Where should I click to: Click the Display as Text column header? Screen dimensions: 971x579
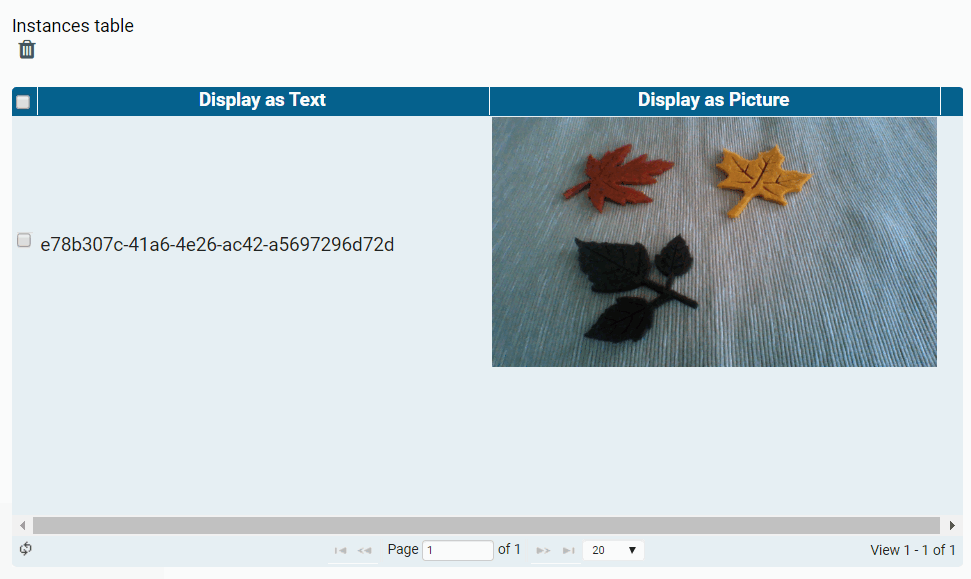[x=262, y=100]
